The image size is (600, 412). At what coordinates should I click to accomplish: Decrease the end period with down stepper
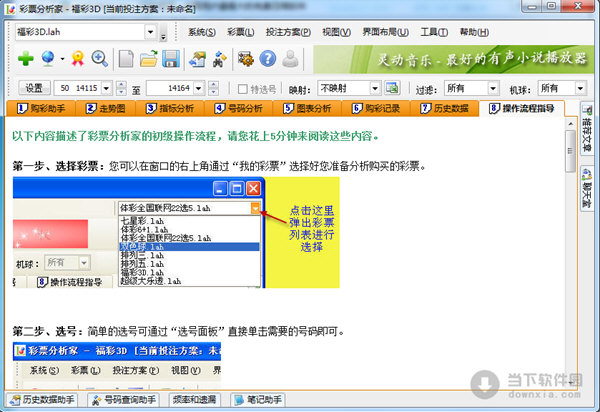point(214,92)
